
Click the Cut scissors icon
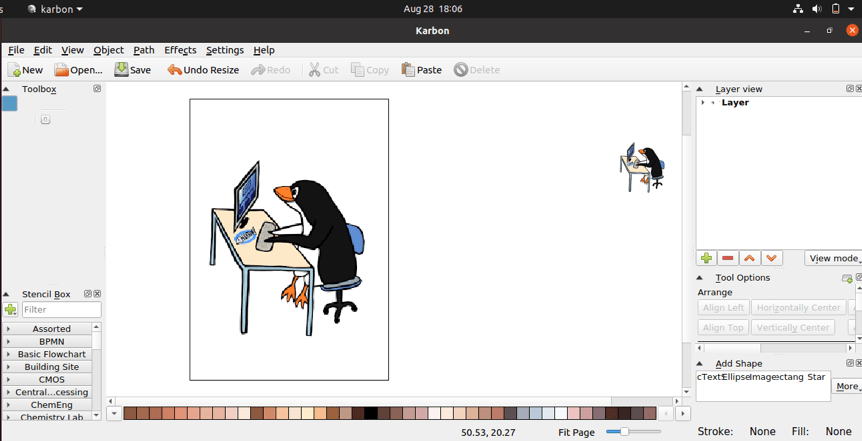tap(314, 70)
